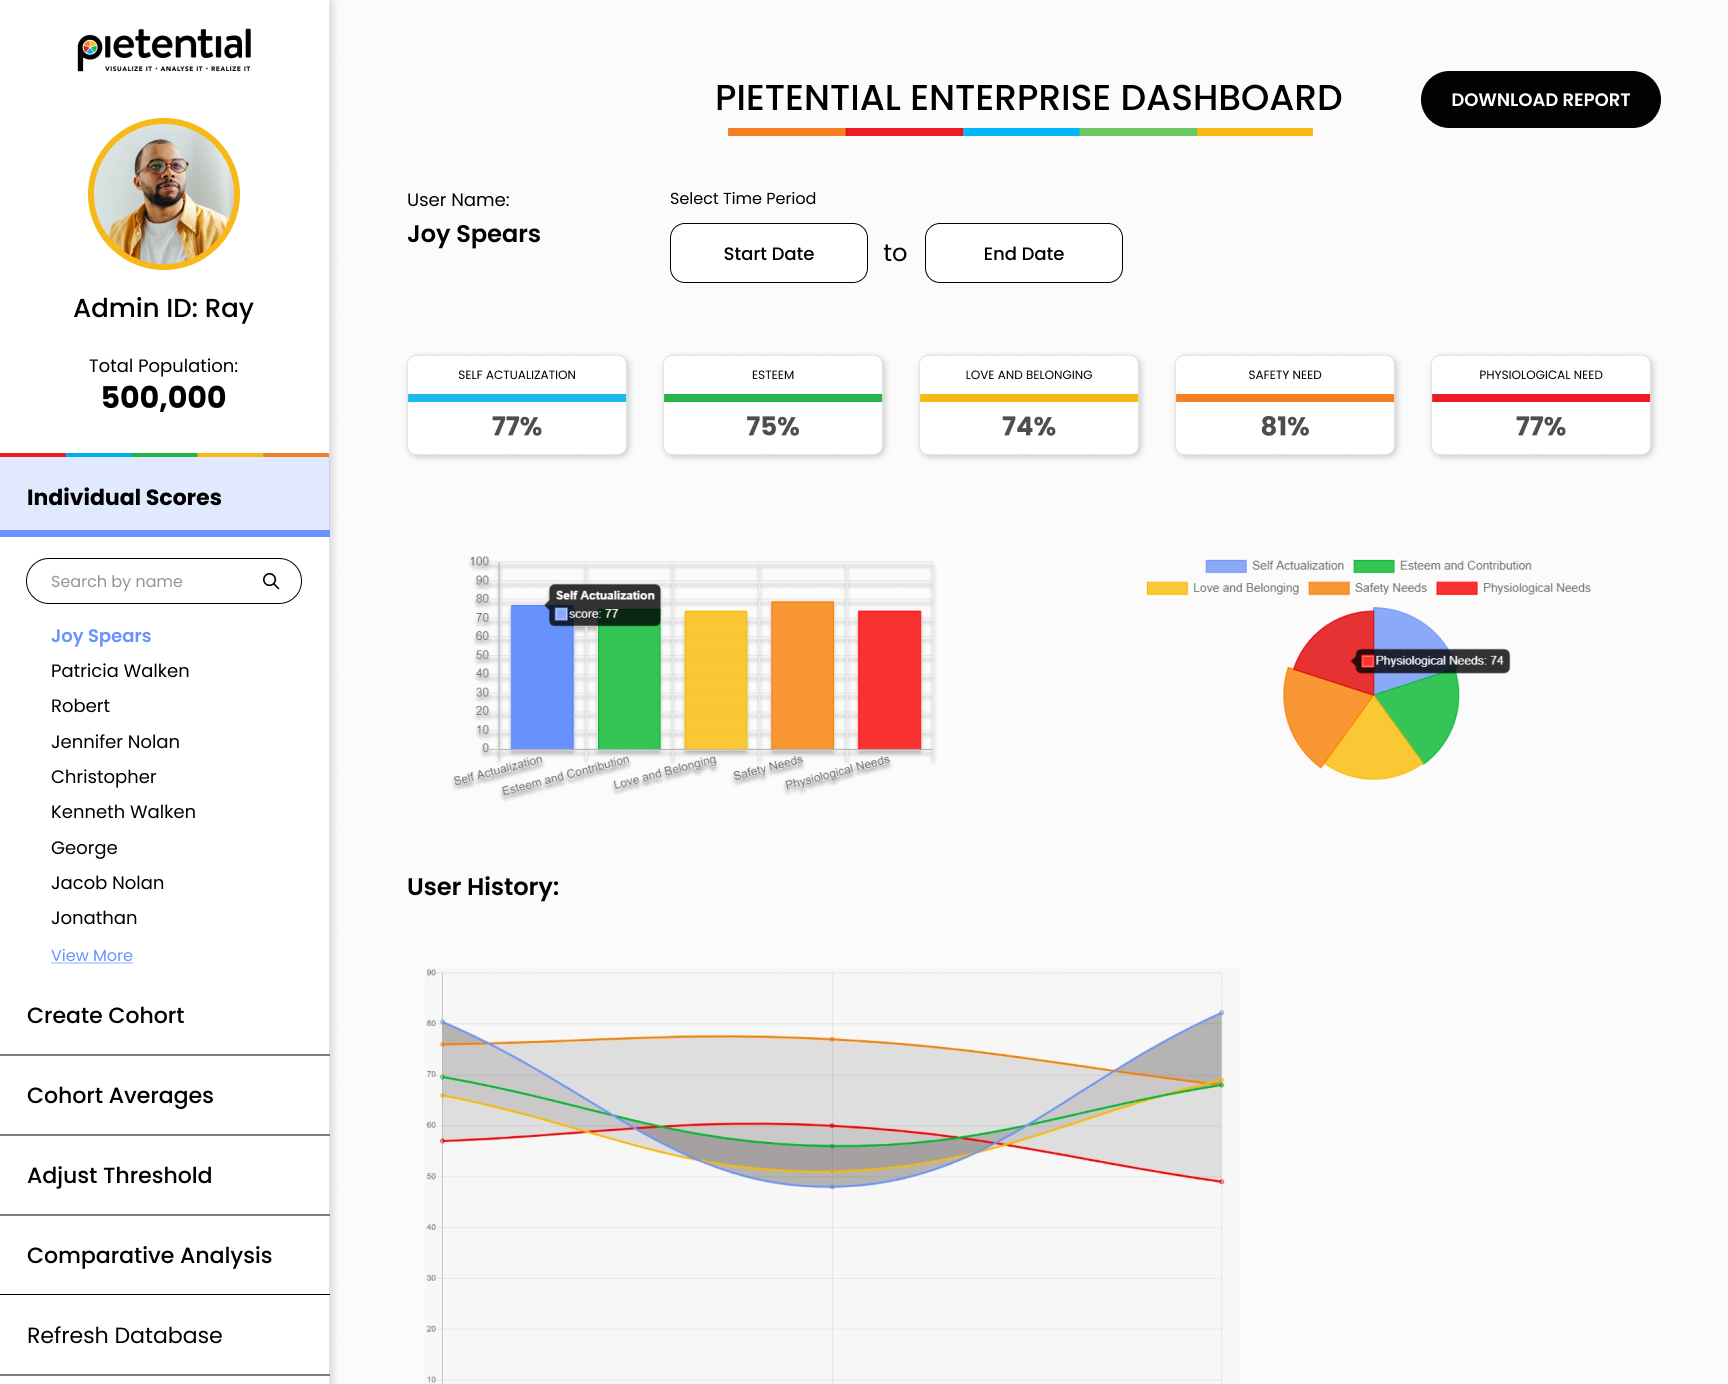
Task: Click the Safety Need 81% score card
Action: tap(1284, 406)
